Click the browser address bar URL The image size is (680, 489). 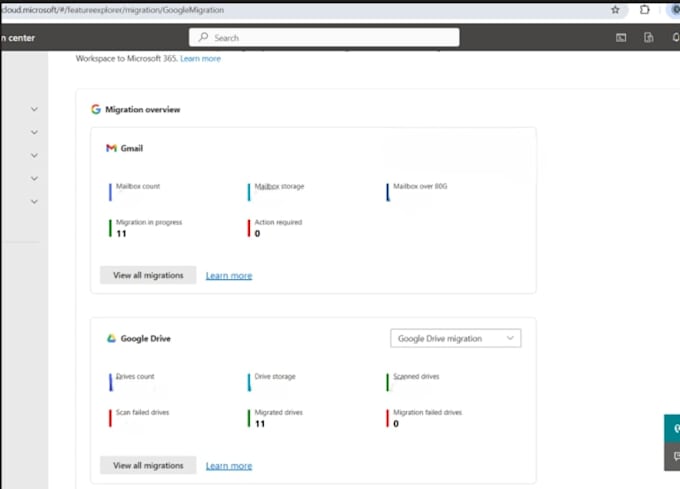tap(113, 10)
